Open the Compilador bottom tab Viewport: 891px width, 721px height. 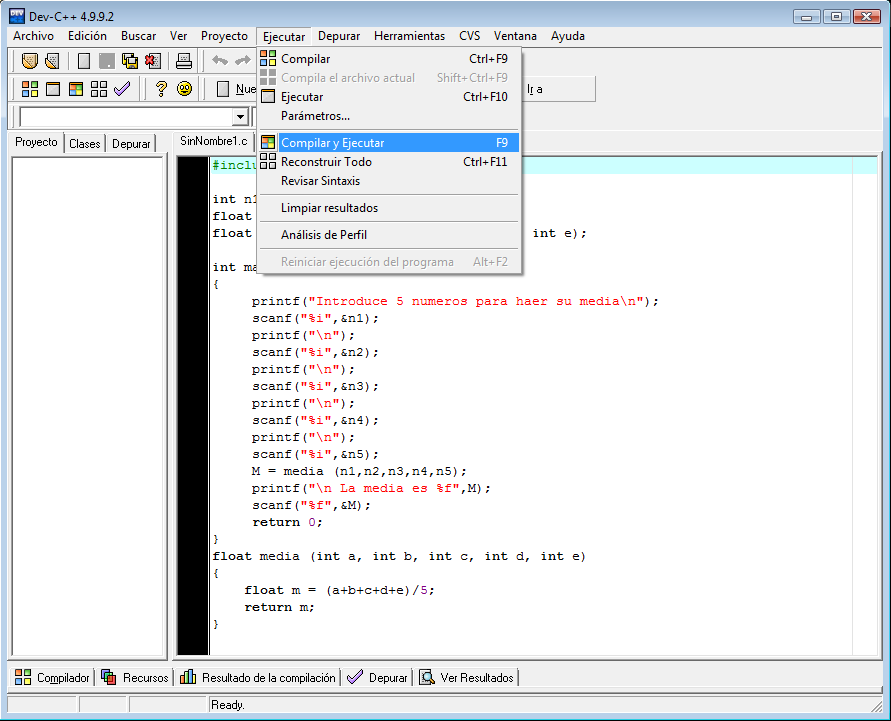click(52, 677)
